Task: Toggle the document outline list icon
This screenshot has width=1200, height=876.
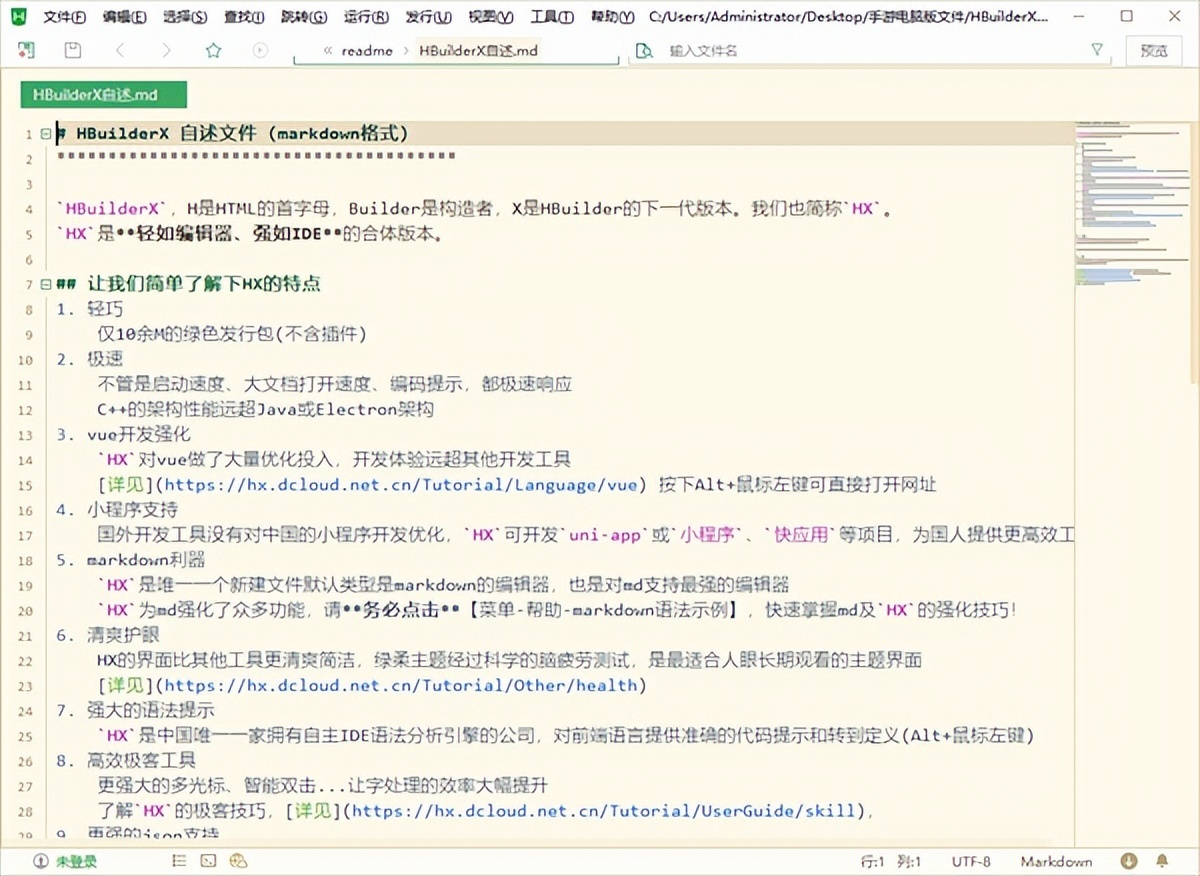Action: 179,861
